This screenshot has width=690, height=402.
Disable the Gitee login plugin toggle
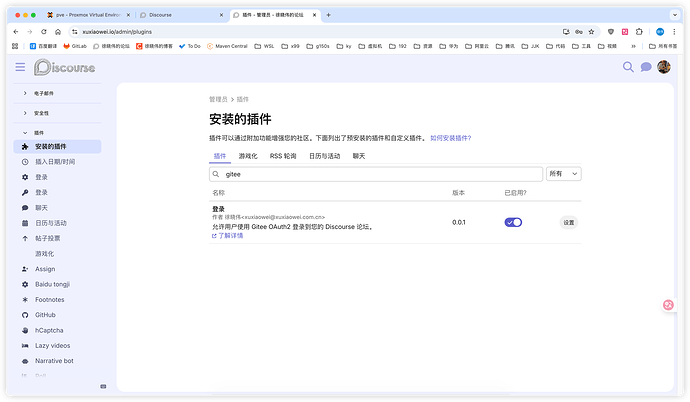click(513, 222)
